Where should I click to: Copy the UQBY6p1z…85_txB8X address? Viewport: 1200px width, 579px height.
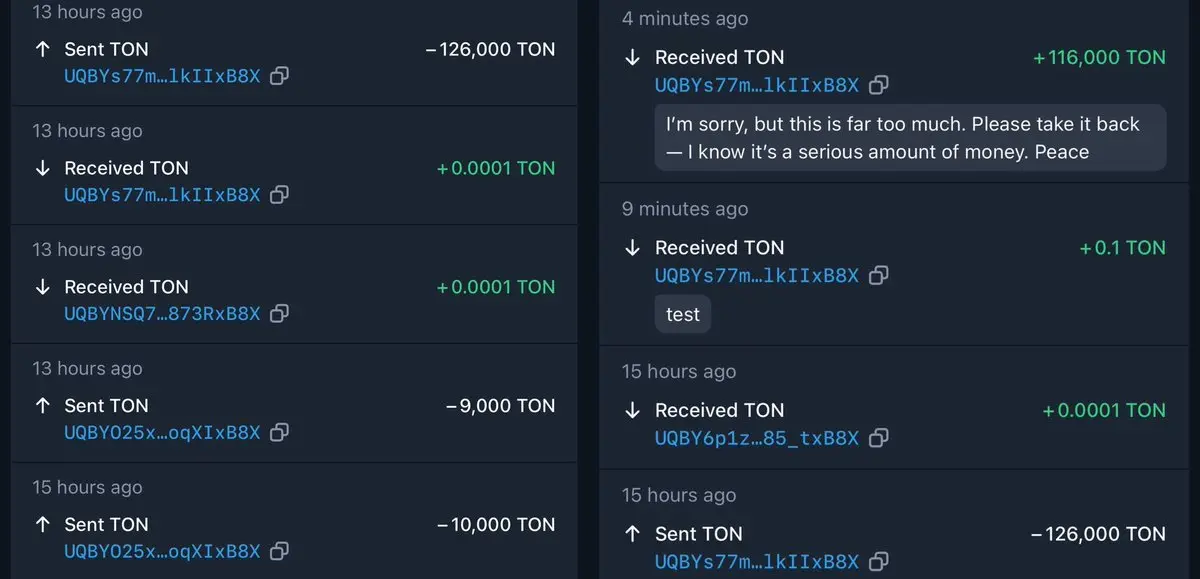(878, 438)
